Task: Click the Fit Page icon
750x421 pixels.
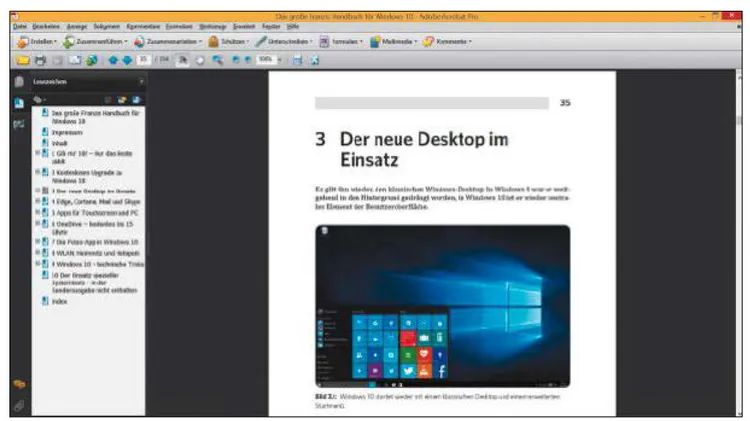Action: point(315,60)
